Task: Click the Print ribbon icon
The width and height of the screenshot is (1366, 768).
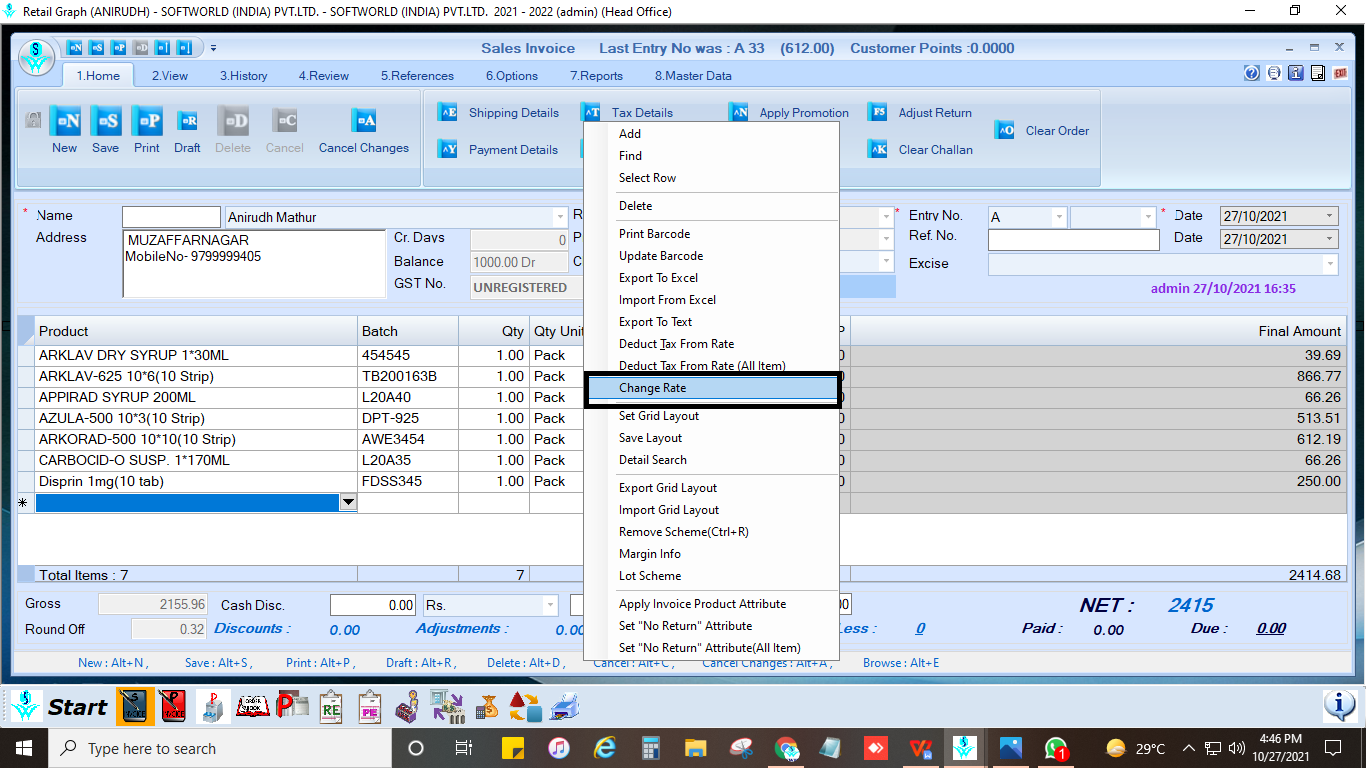Action: pos(147,121)
